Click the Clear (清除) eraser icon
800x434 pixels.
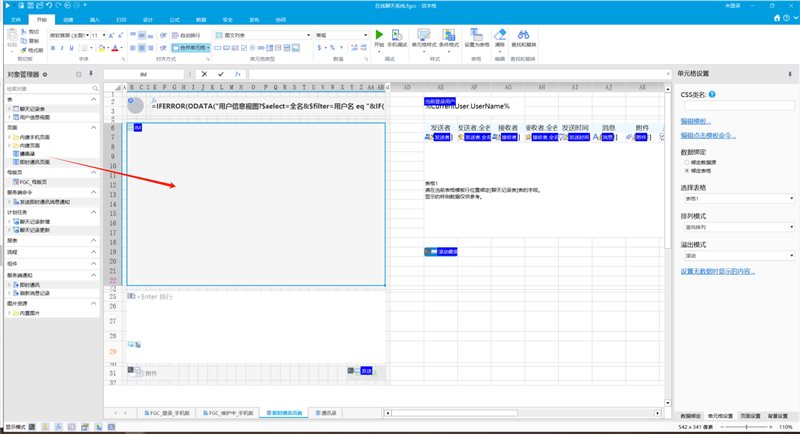(500, 35)
